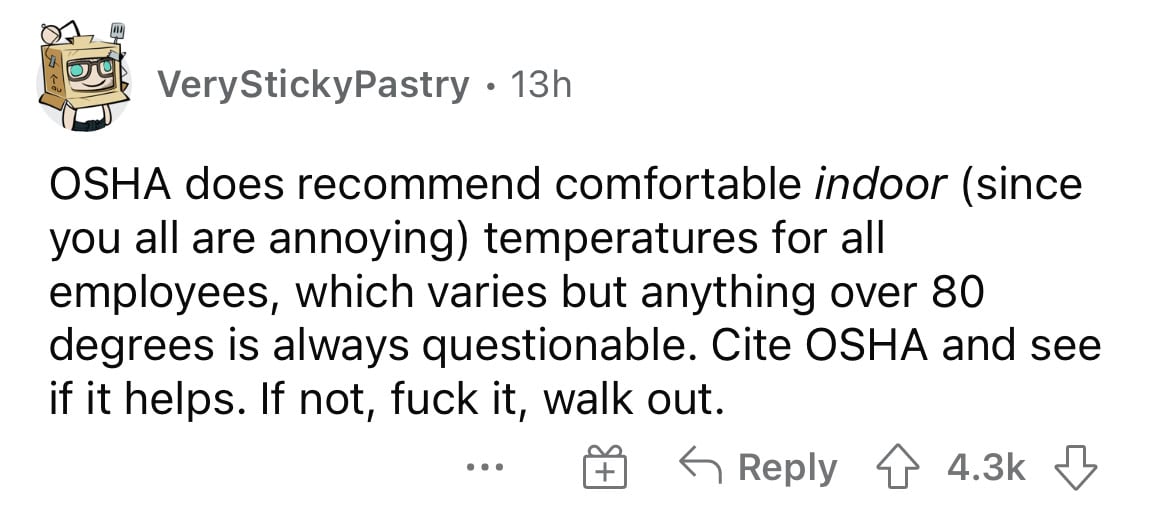Click the spatula on the avatar
The image size is (1170, 516).
tap(116, 37)
